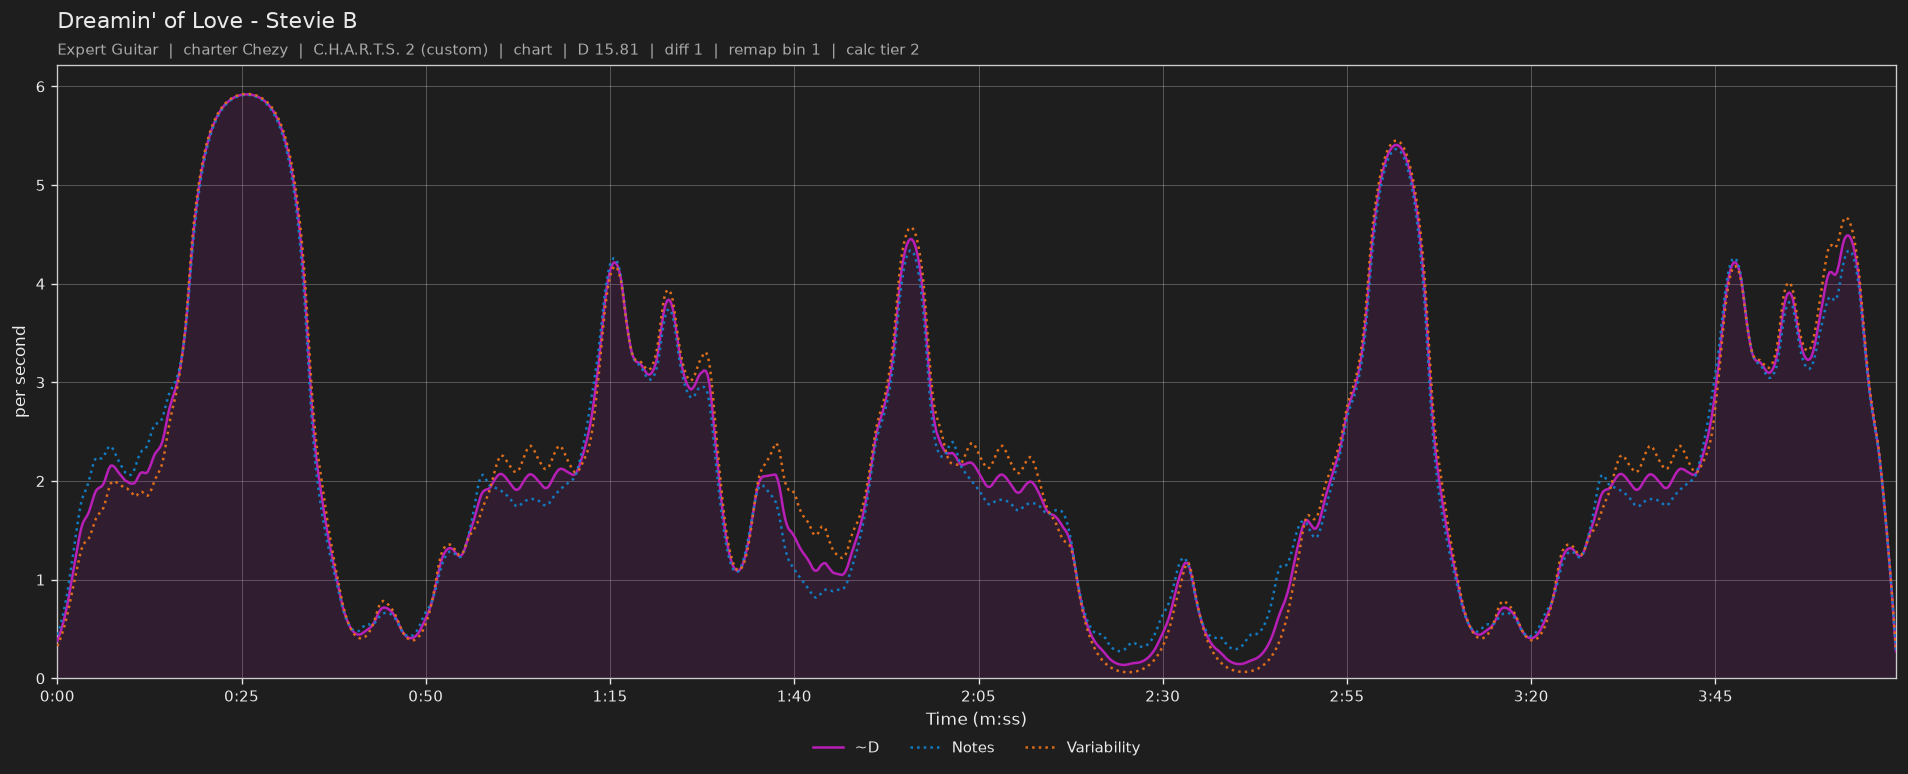Image resolution: width=1908 pixels, height=774 pixels.
Task: Click the "0:25" x-axis tick label
Action: point(241,696)
